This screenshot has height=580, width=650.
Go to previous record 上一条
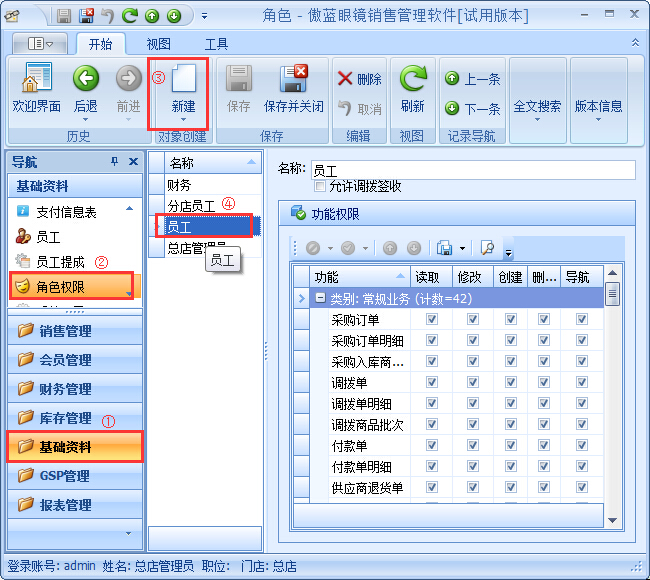[x=473, y=78]
